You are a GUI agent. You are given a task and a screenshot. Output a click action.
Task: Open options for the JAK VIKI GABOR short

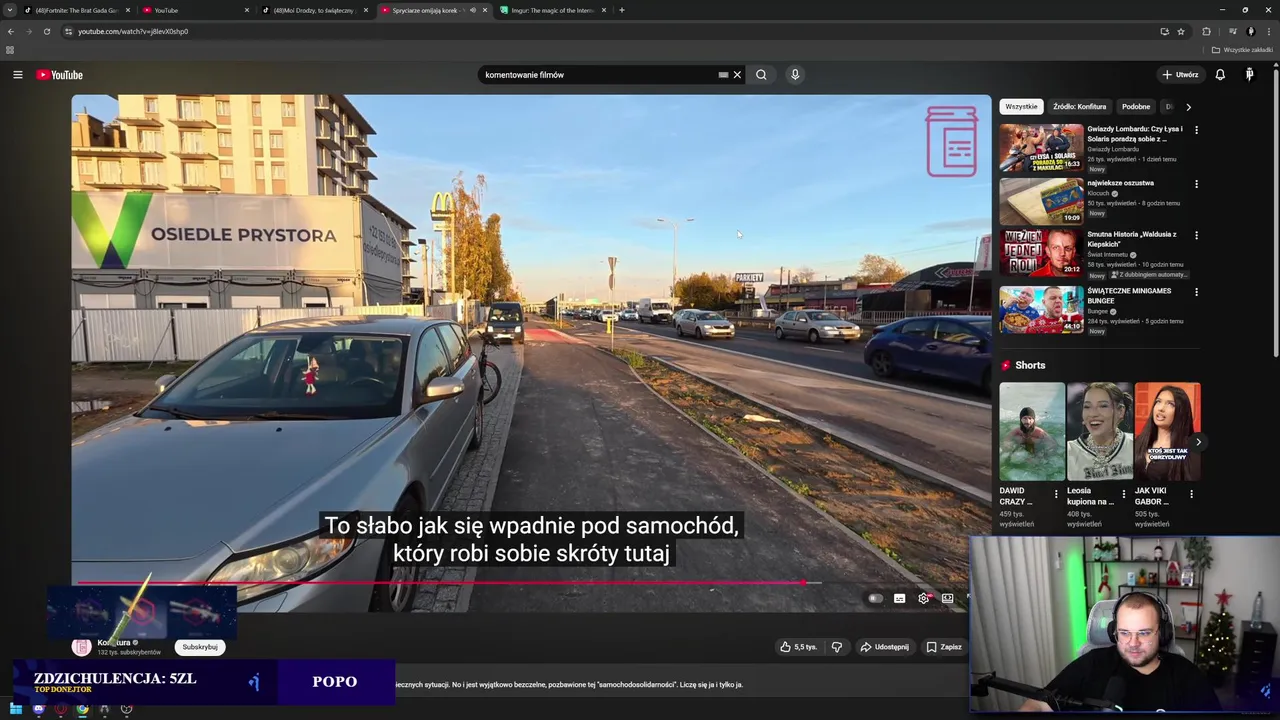point(1191,494)
